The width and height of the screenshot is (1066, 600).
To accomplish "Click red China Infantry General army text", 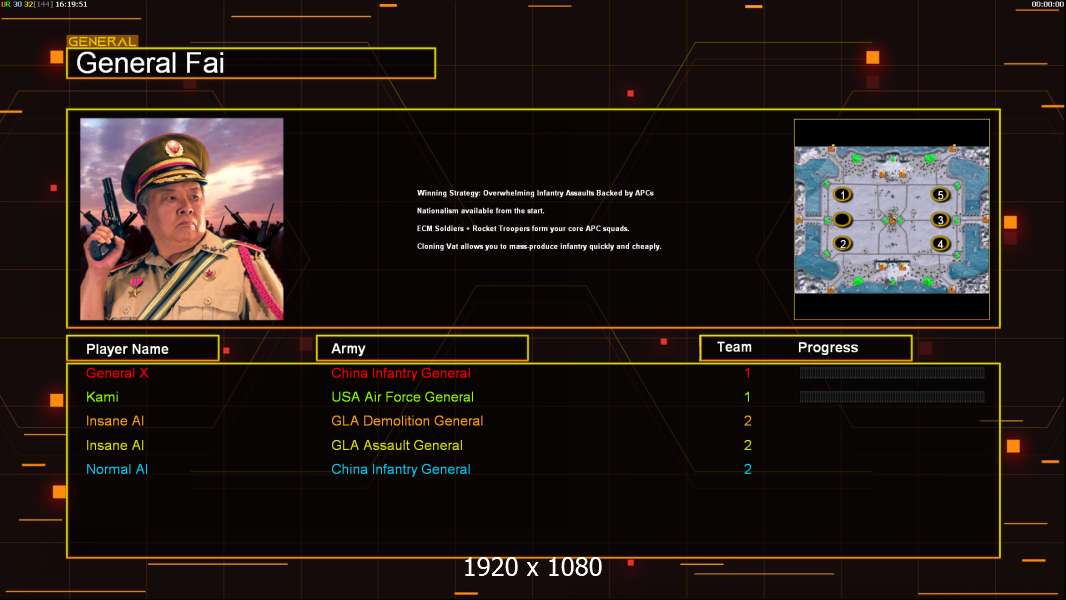I will tap(400, 373).
